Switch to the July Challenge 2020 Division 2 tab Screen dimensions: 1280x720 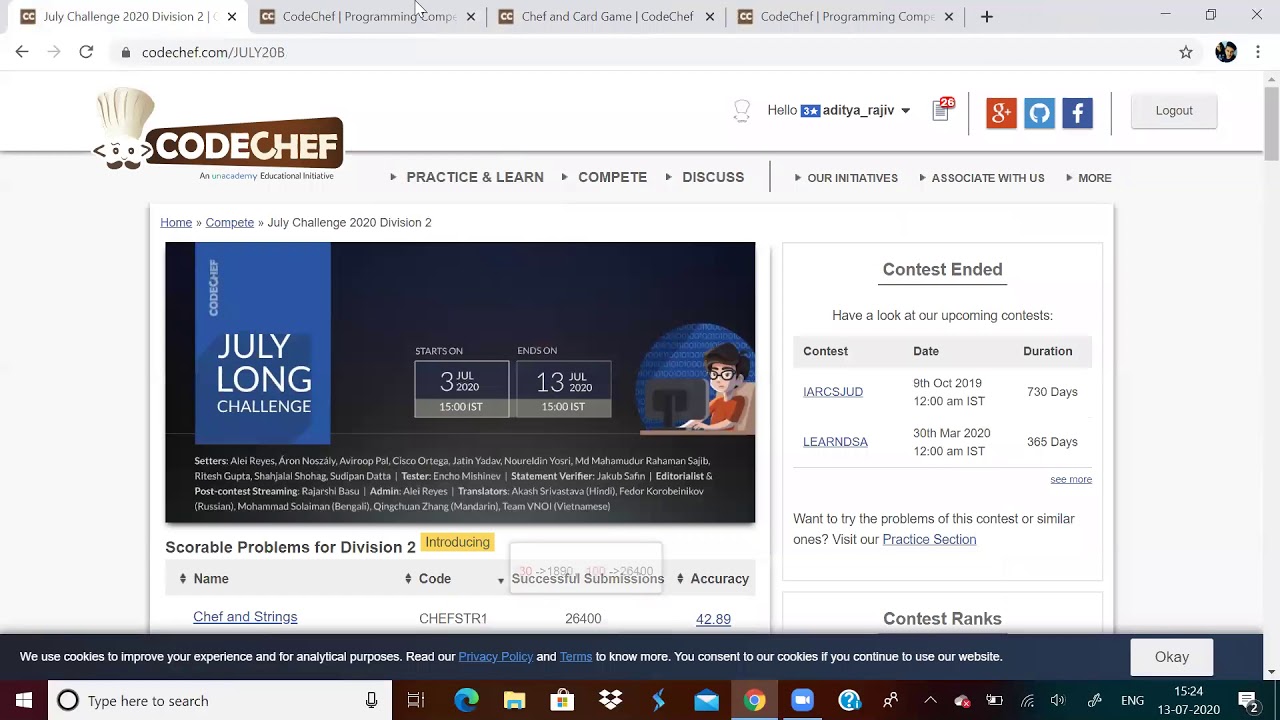pyautogui.click(x=126, y=16)
